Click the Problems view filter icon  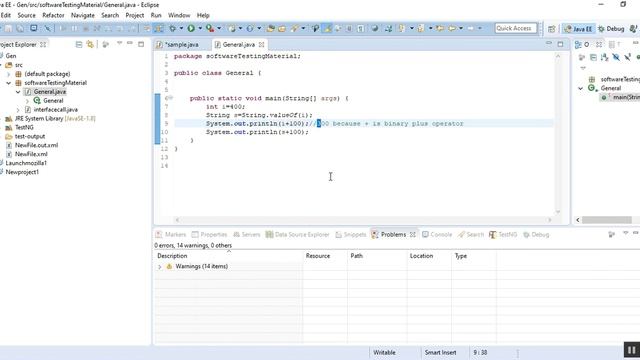611,234
